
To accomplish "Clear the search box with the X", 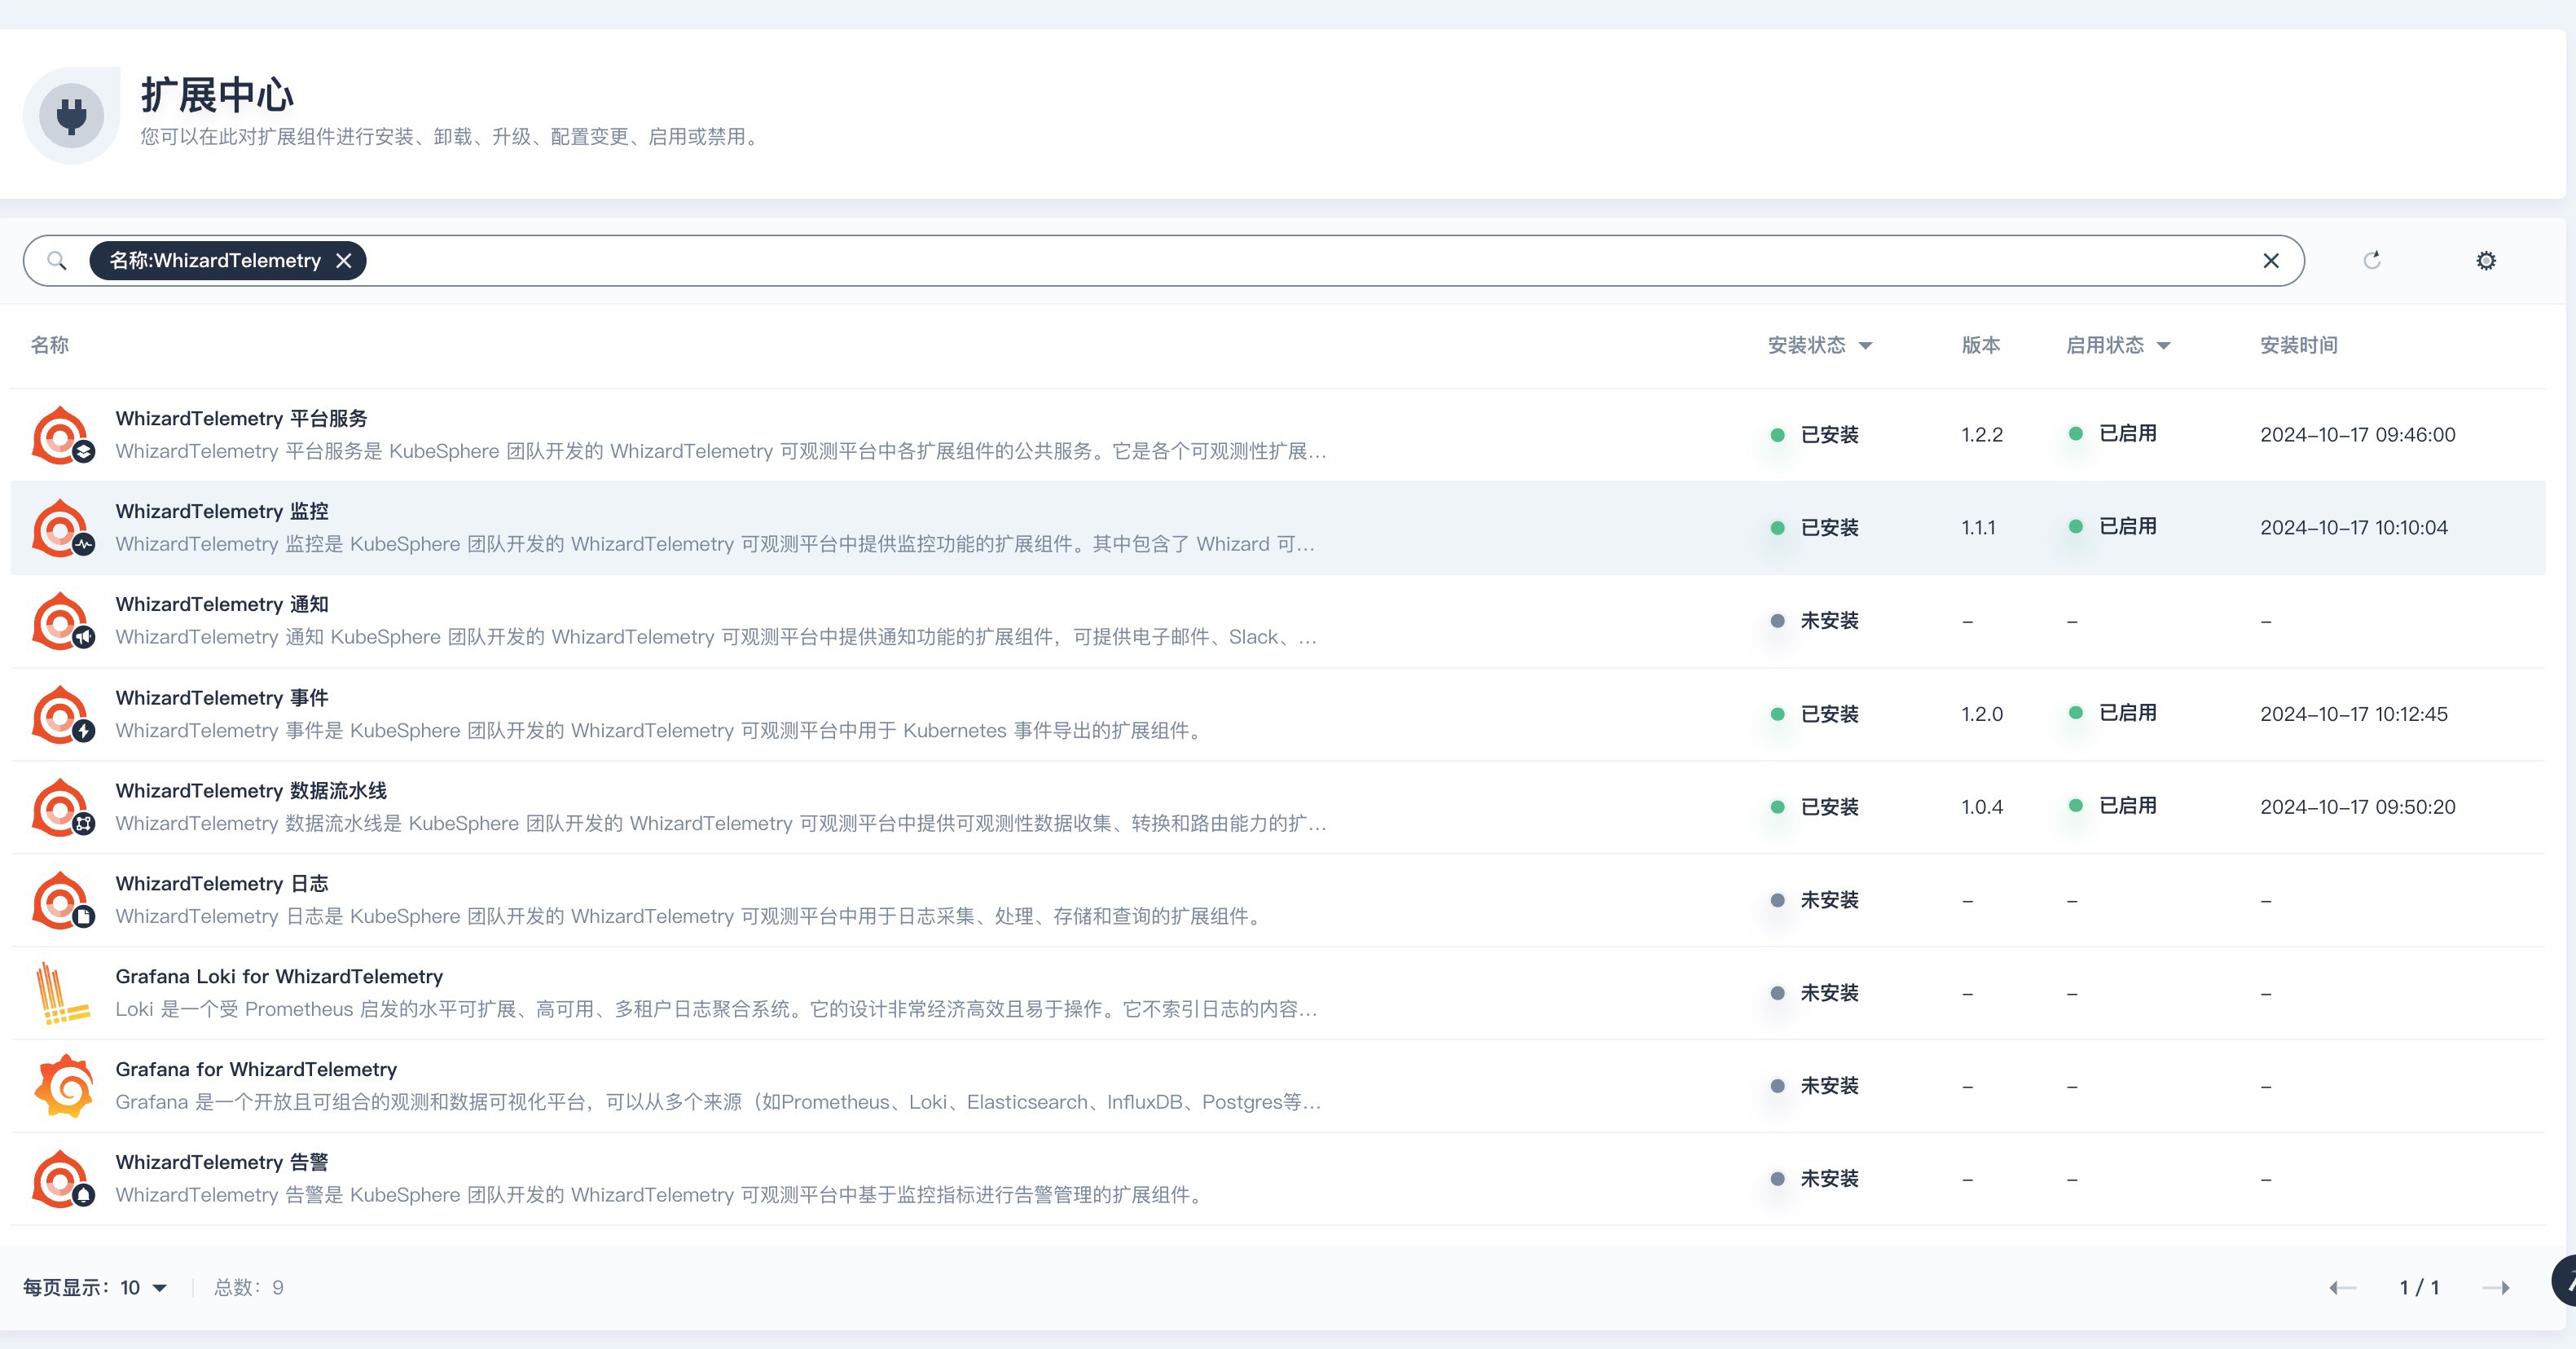I will pyautogui.click(x=2271, y=261).
